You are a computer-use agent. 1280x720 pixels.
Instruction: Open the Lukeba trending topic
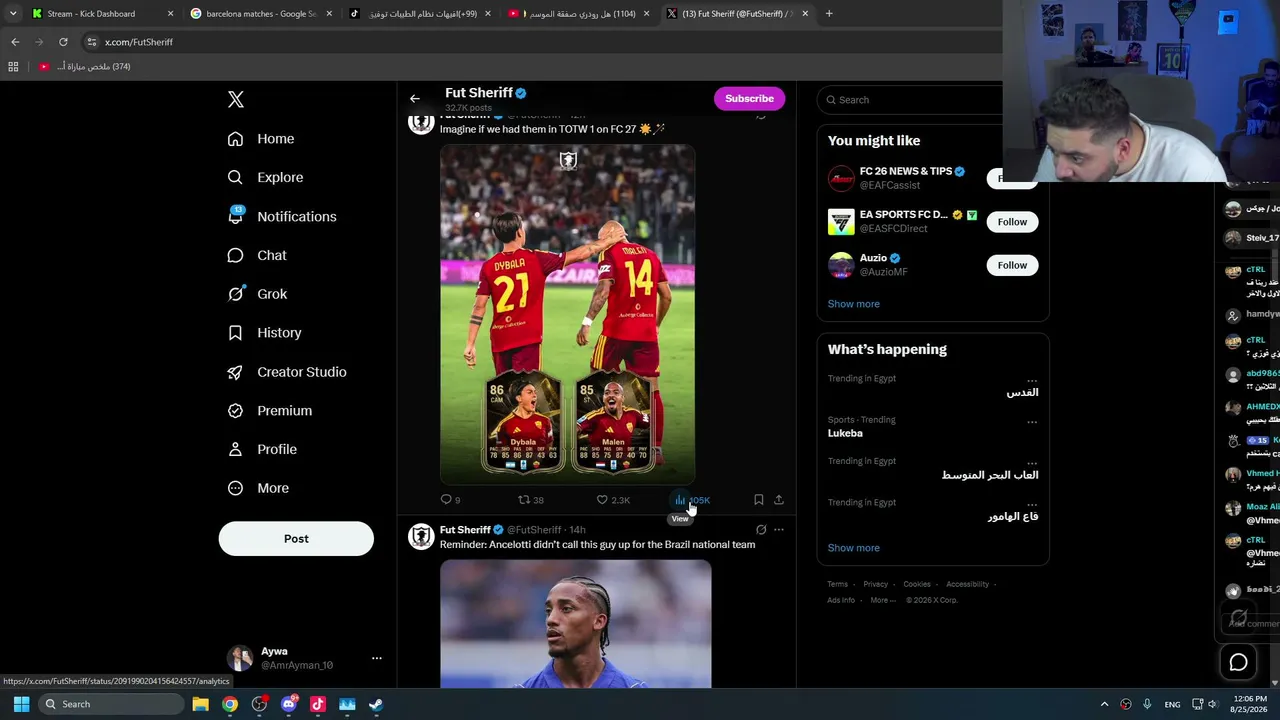(x=845, y=434)
